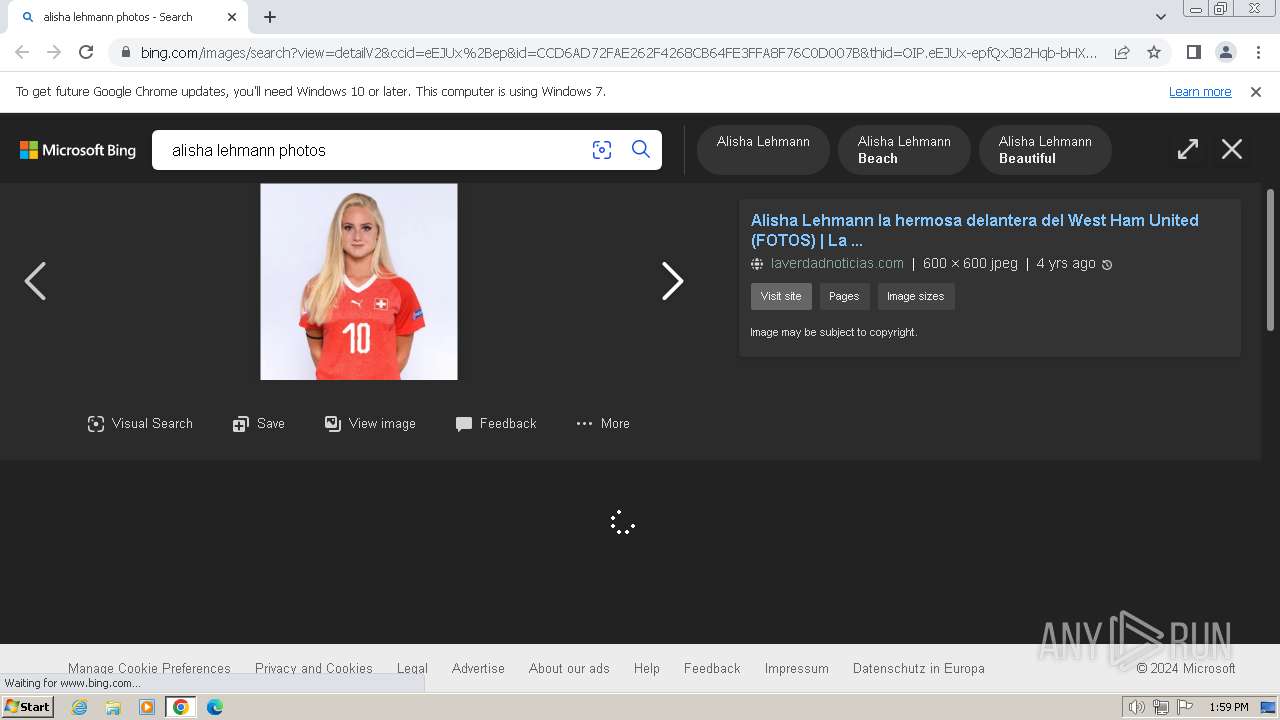Open Microsoft Edge from taskbar

[215, 707]
